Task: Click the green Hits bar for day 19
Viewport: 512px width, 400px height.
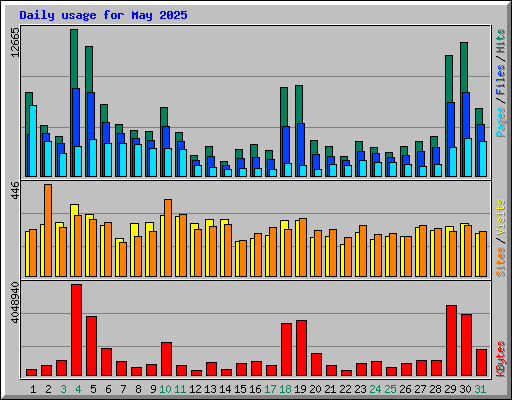Action: click(x=299, y=104)
